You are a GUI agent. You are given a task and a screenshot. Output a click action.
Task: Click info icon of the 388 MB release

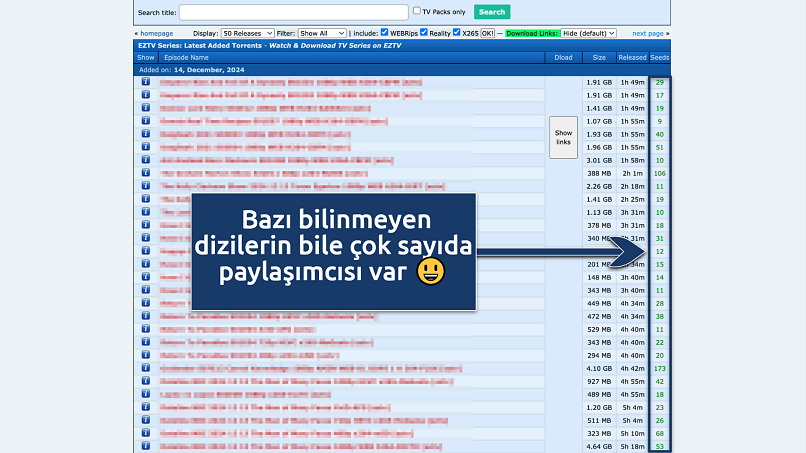pyautogui.click(x=145, y=173)
